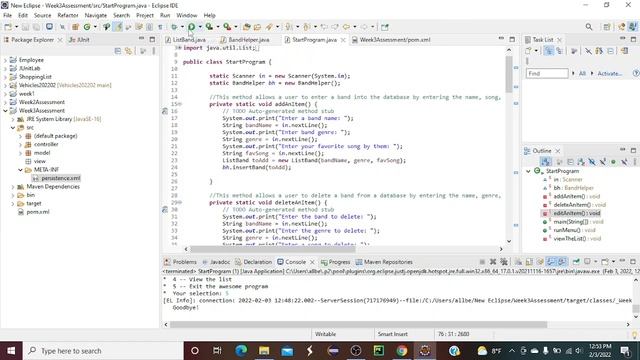Click the Pin Console icon
Viewport: 640px width, 360px height.
576,262
